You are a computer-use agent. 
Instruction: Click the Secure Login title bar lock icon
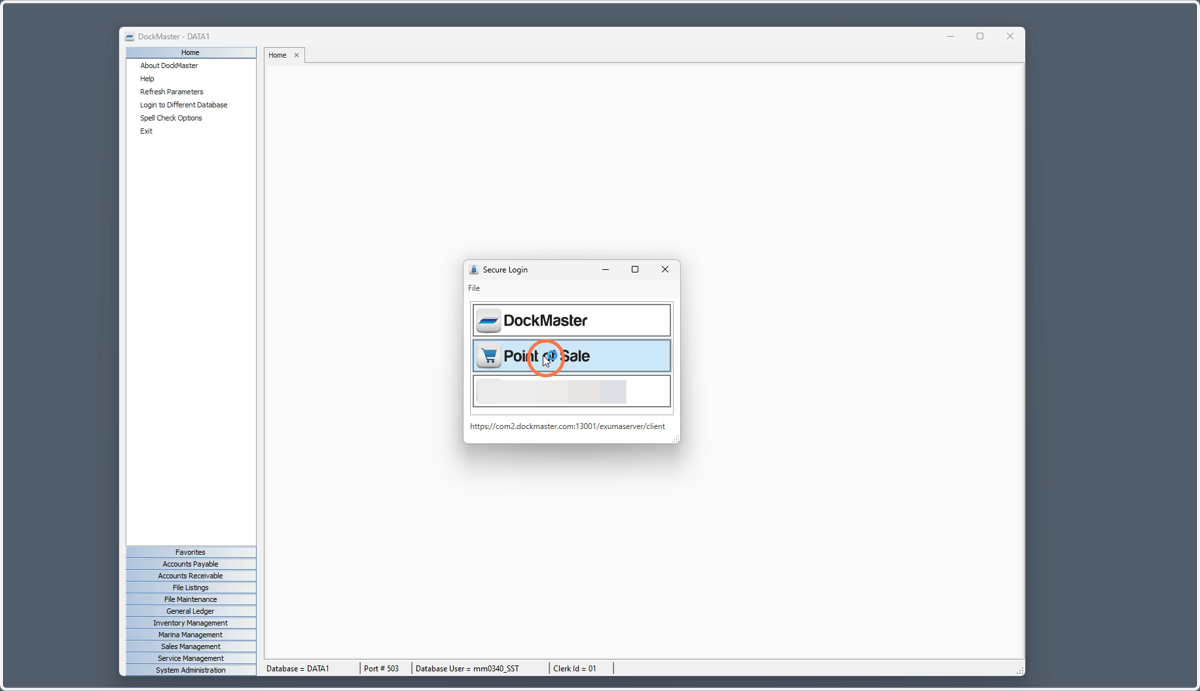pyautogui.click(x=474, y=270)
